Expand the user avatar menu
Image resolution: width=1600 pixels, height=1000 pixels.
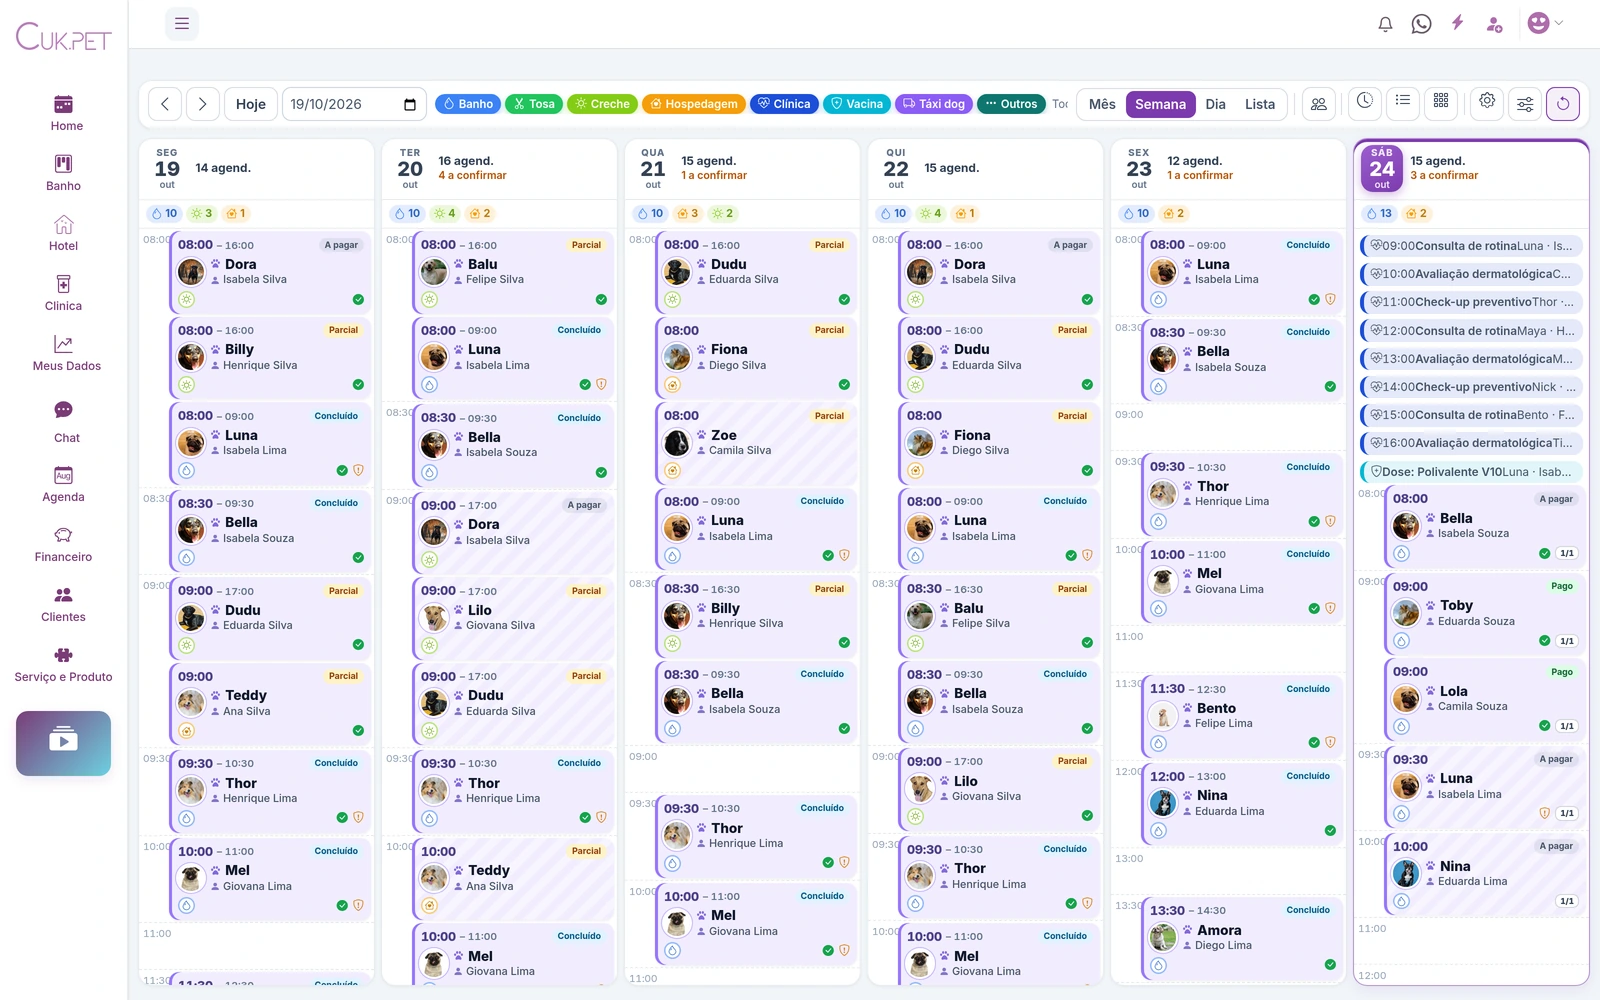[1545, 23]
